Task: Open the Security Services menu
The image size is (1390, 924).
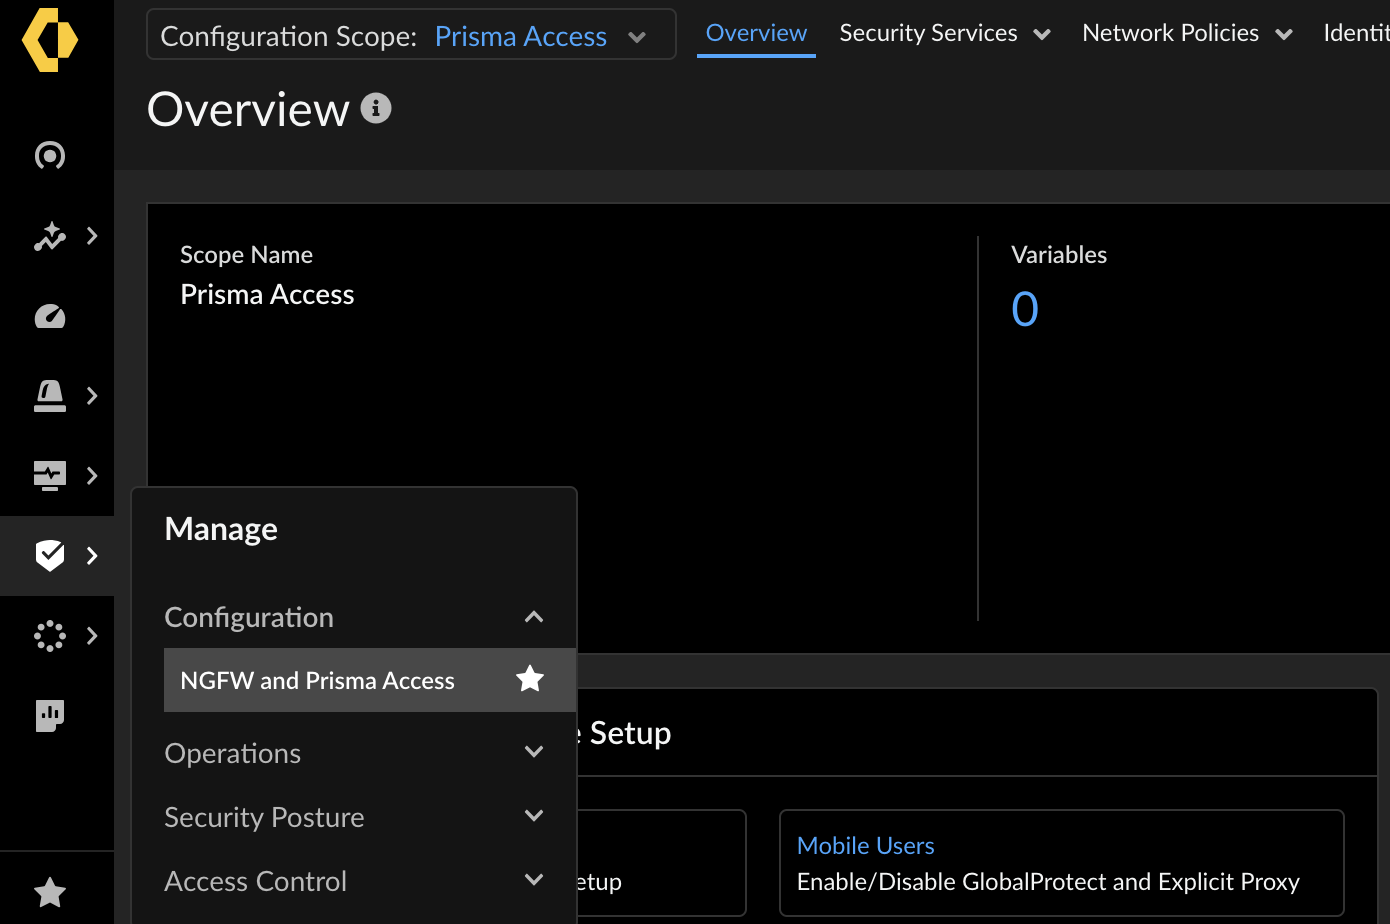Action: 944,34
